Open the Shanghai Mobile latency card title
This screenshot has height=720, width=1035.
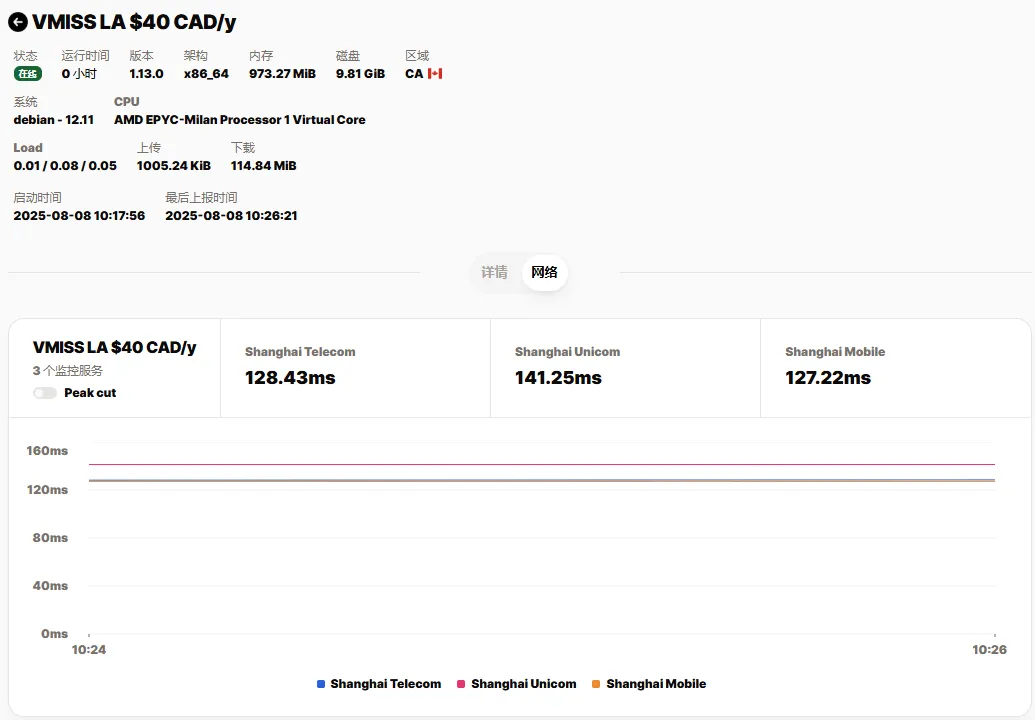pos(835,352)
